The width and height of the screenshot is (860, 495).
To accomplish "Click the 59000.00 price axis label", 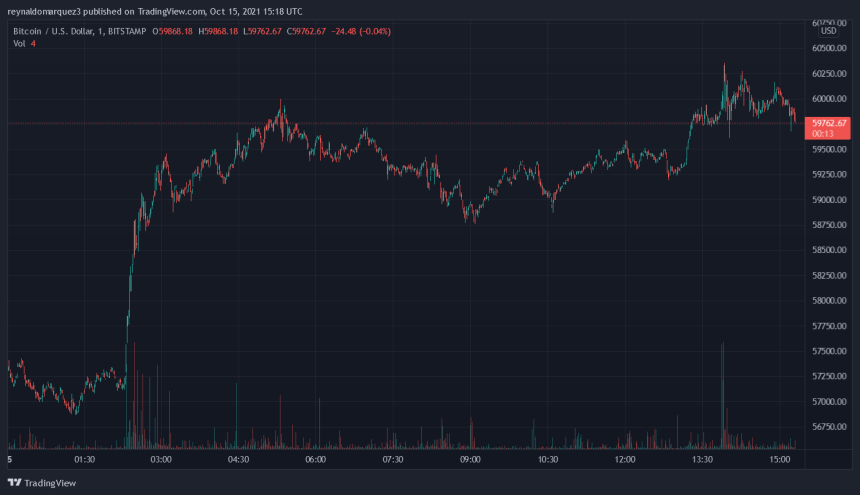I will (829, 200).
